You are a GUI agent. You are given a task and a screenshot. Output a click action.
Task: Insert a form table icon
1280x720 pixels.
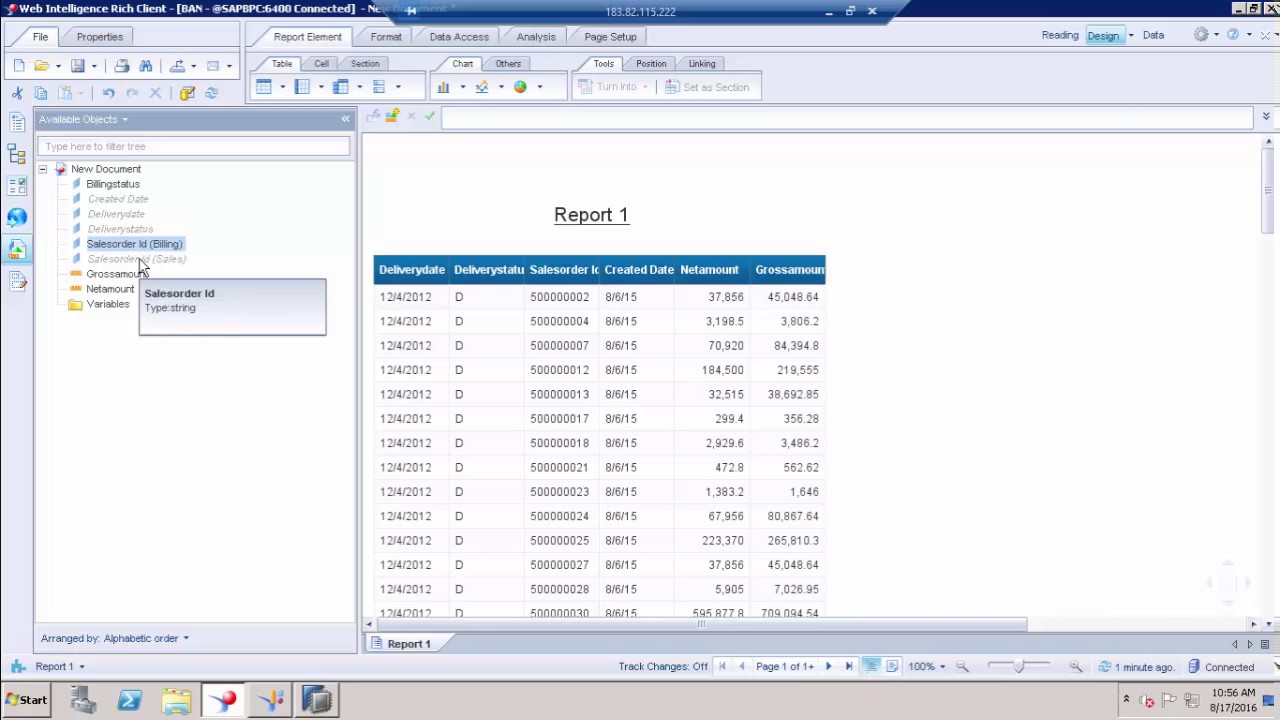[x=379, y=87]
